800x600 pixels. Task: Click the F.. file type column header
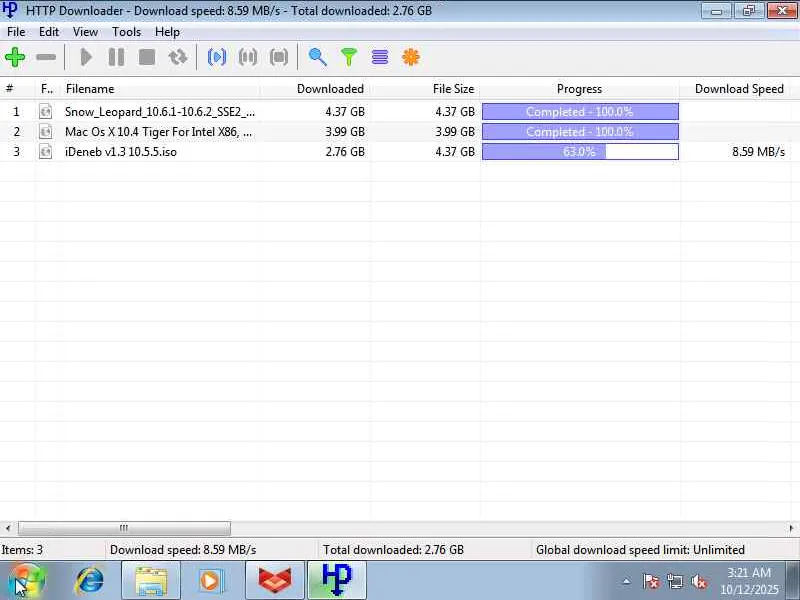click(x=48, y=89)
